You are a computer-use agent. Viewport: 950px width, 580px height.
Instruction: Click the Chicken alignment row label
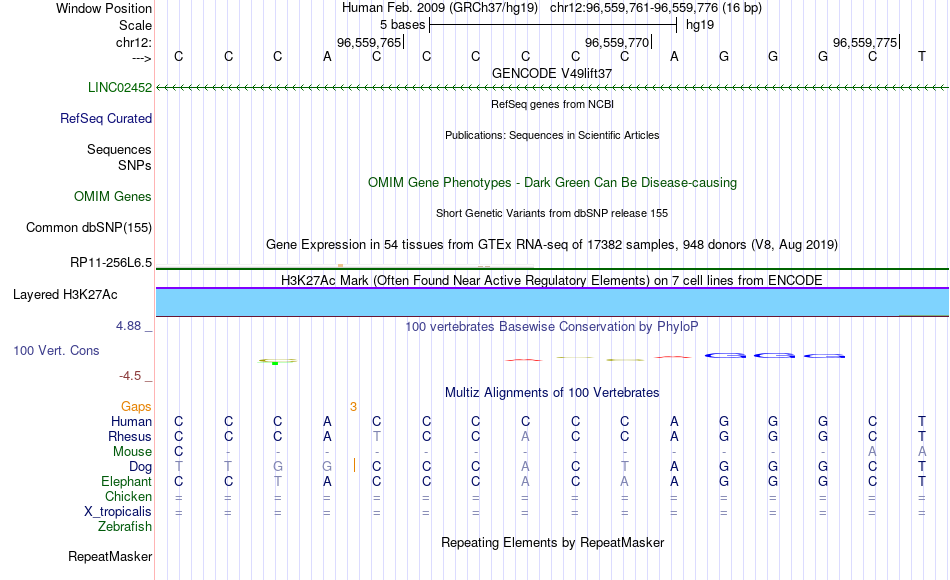click(128, 496)
